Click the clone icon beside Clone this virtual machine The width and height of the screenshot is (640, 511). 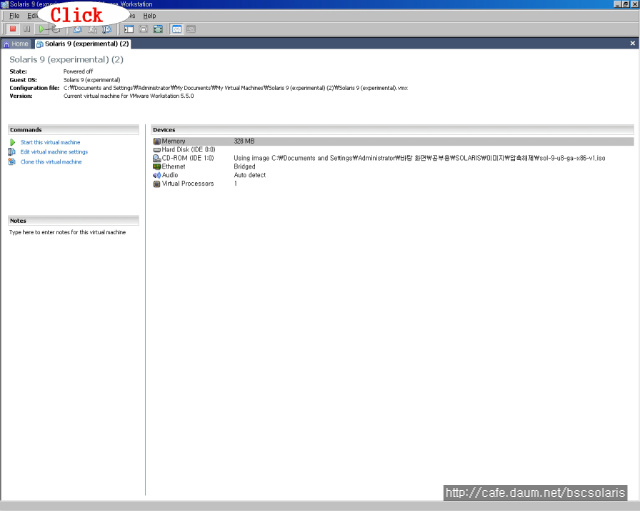point(12,162)
